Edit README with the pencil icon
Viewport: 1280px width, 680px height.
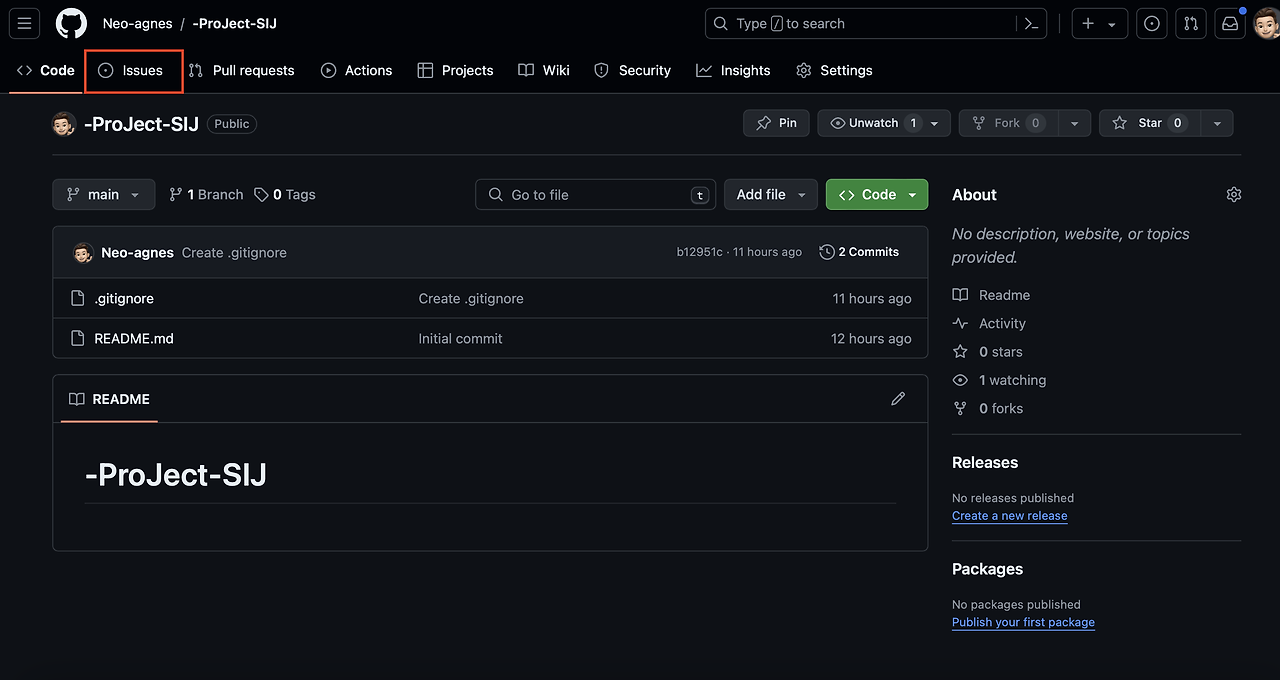(898, 399)
